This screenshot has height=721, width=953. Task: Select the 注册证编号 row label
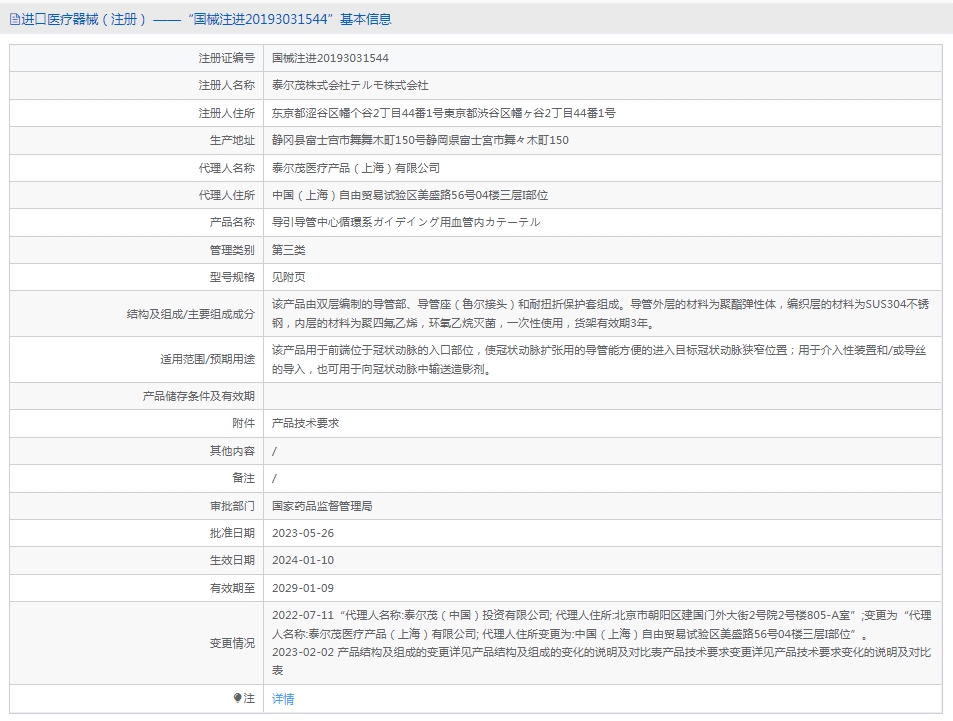click(x=227, y=58)
